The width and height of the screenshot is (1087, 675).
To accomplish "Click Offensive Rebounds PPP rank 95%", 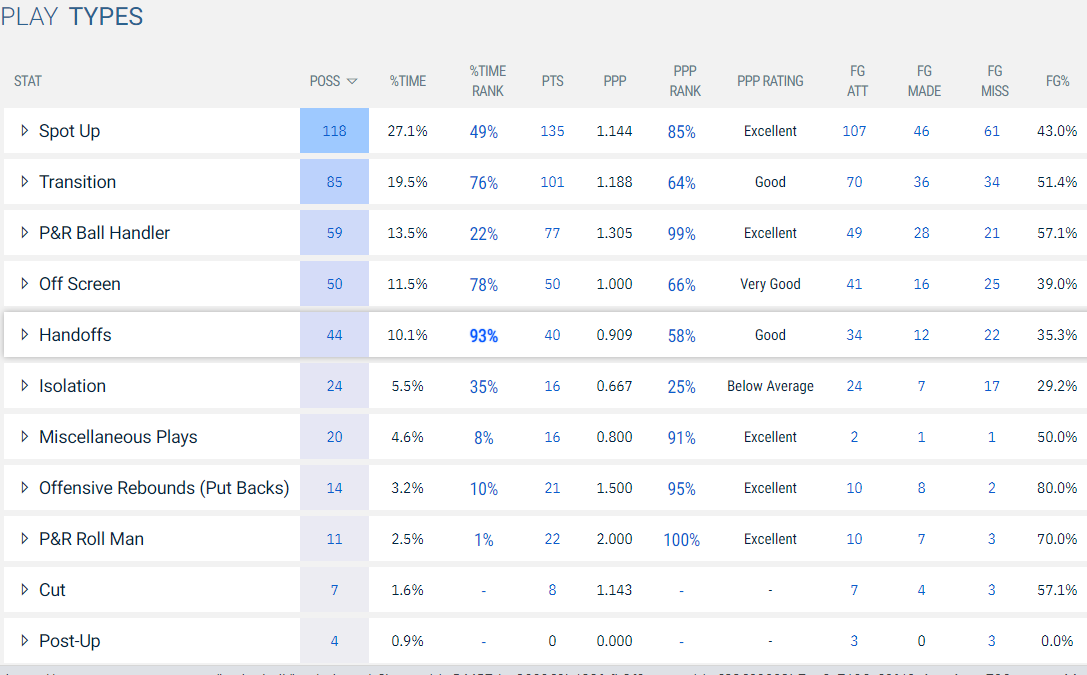I will point(681,489).
